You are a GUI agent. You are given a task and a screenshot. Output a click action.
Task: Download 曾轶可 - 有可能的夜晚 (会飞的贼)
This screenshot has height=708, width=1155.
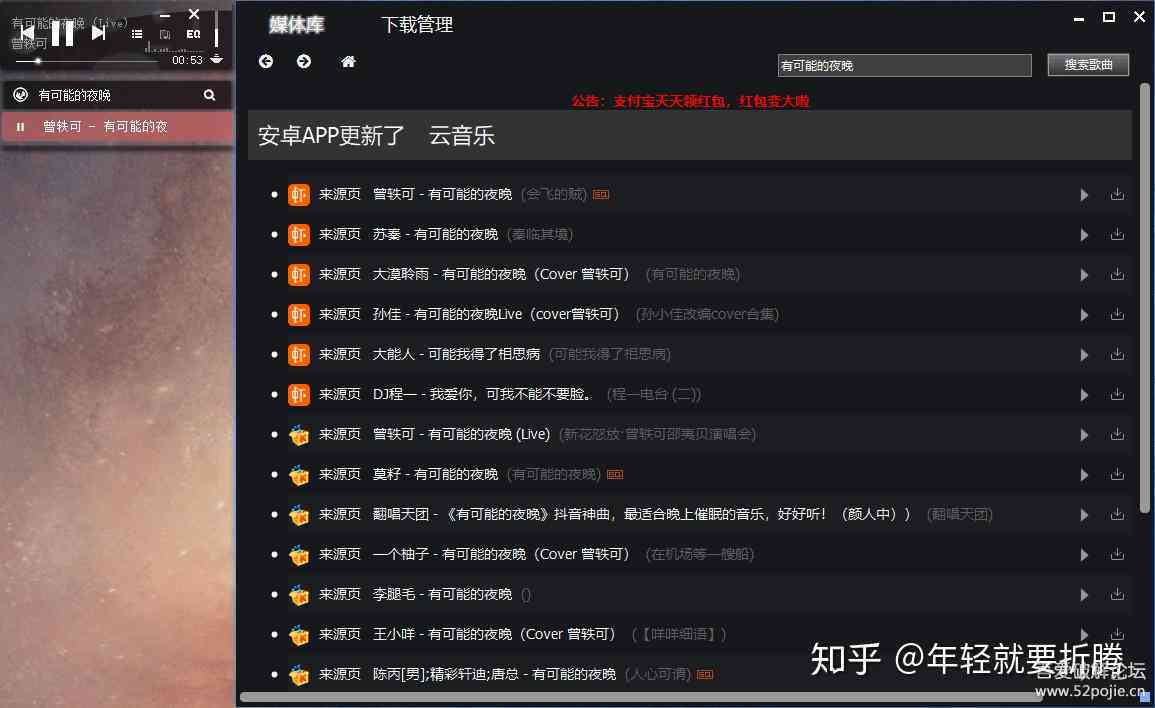[1117, 194]
